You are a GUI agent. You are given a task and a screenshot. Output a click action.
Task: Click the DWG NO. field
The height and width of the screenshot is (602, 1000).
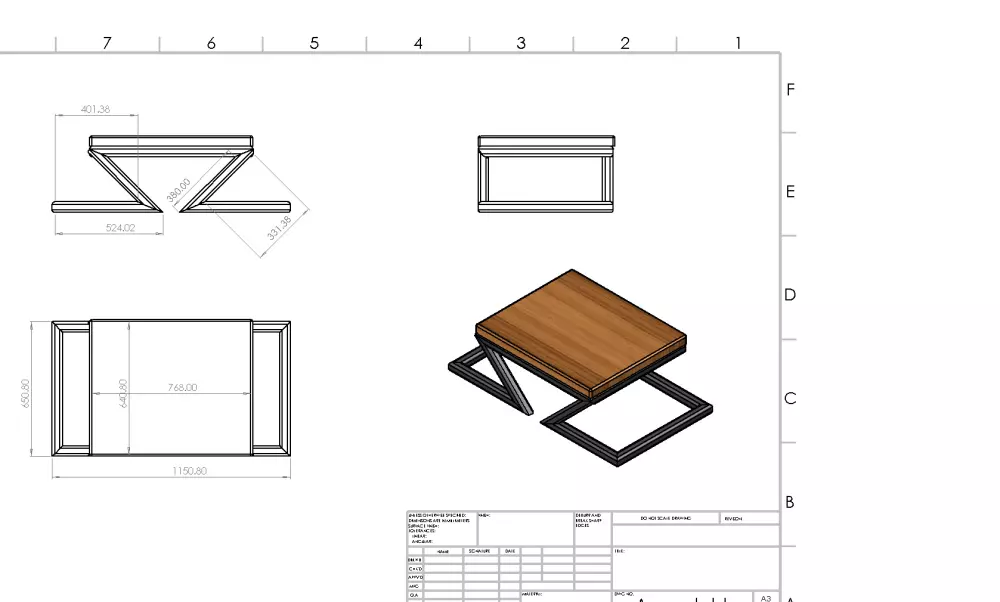click(682, 596)
